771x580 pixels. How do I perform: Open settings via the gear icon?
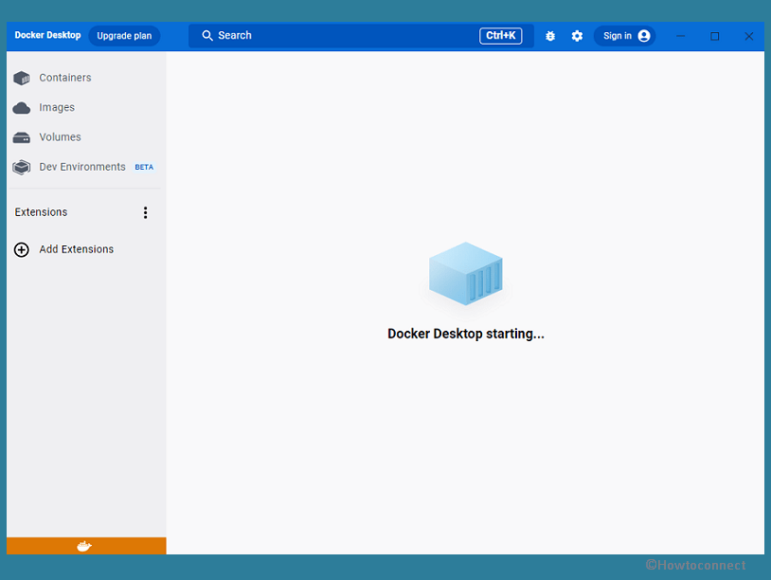coord(577,36)
